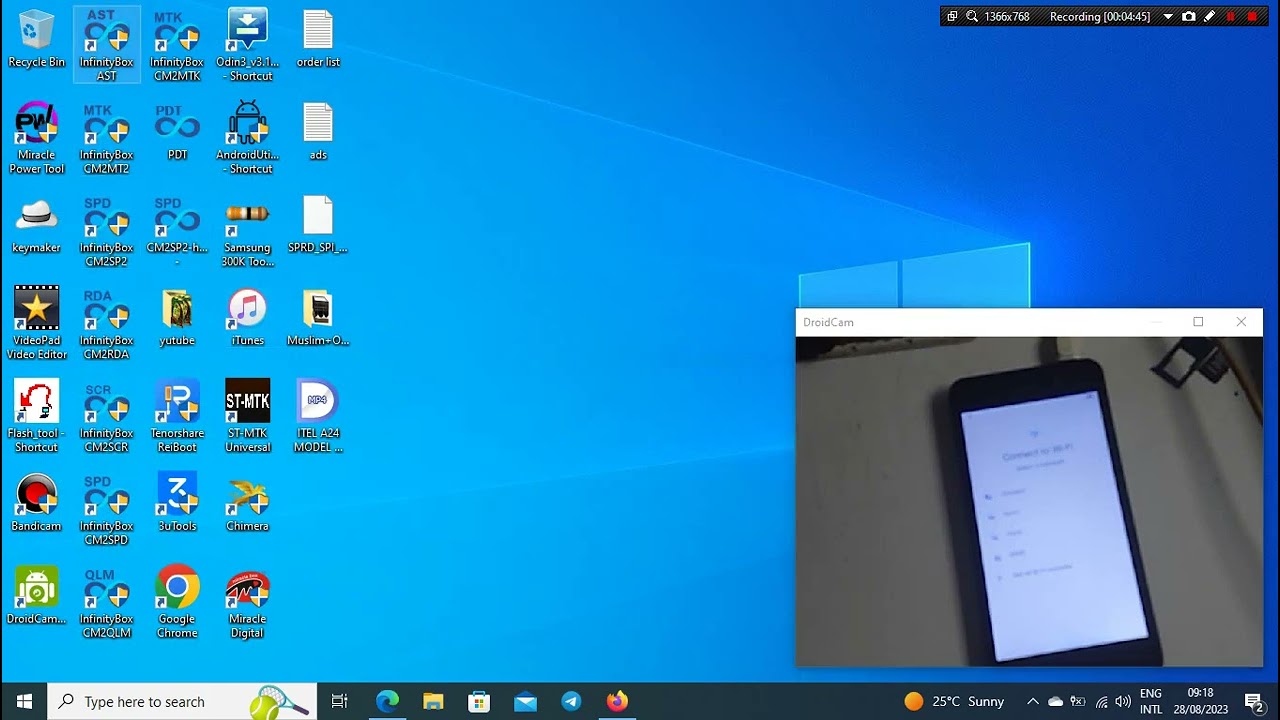Switch the ENG INTL input language
The image size is (1280, 720).
[1151, 701]
